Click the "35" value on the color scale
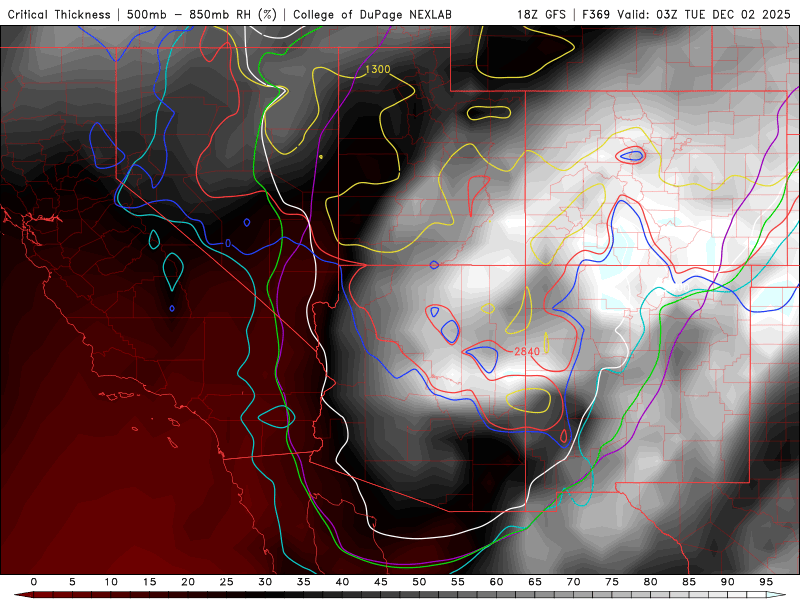The width and height of the screenshot is (800, 600). click(304, 582)
